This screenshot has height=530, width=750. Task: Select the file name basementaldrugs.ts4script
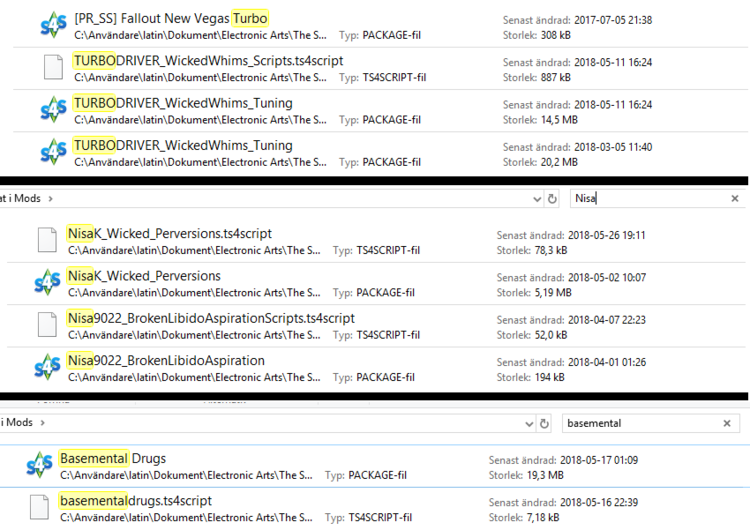click(136, 501)
